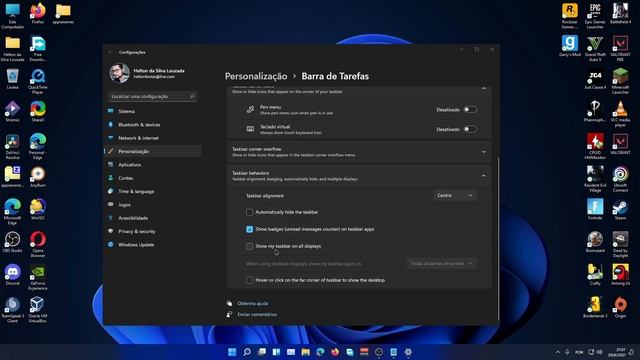Go to Bluetooth & devices
640x360 pixels.
153,124
